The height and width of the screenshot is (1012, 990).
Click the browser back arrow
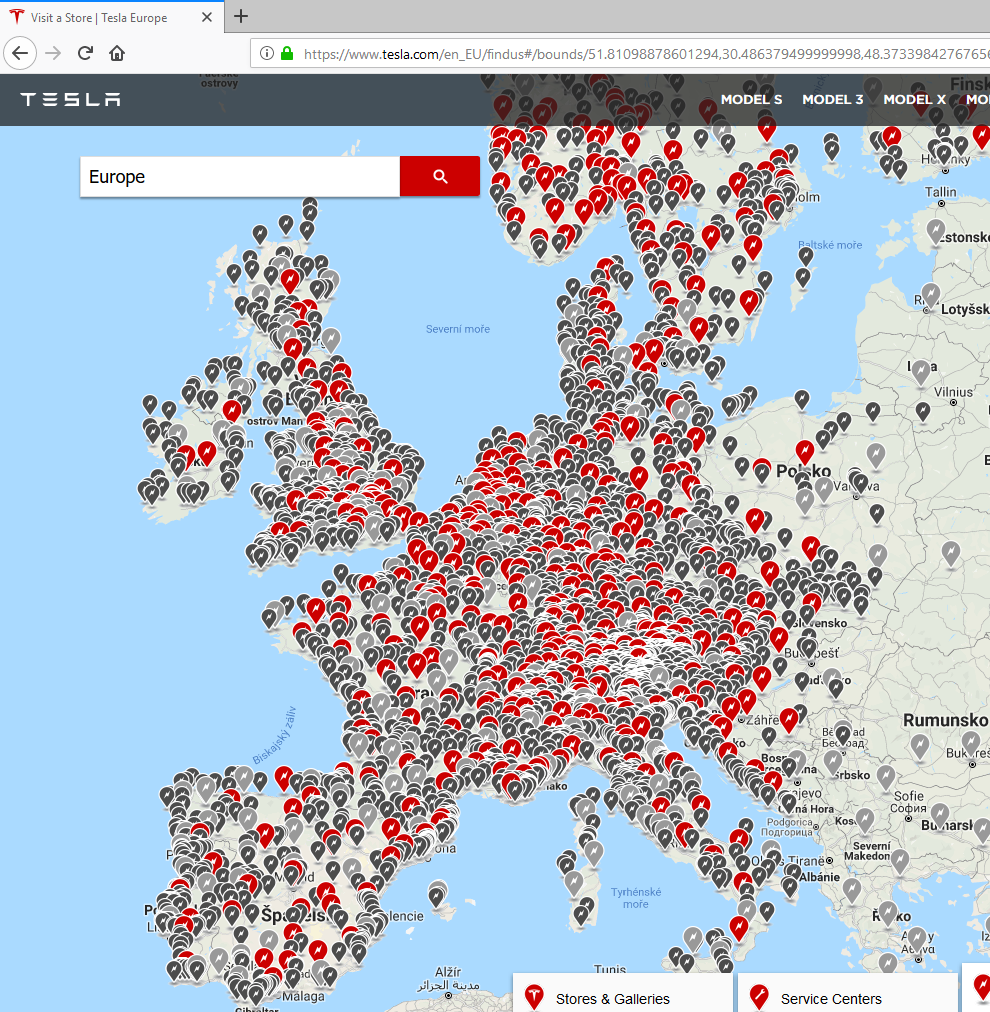coord(21,53)
